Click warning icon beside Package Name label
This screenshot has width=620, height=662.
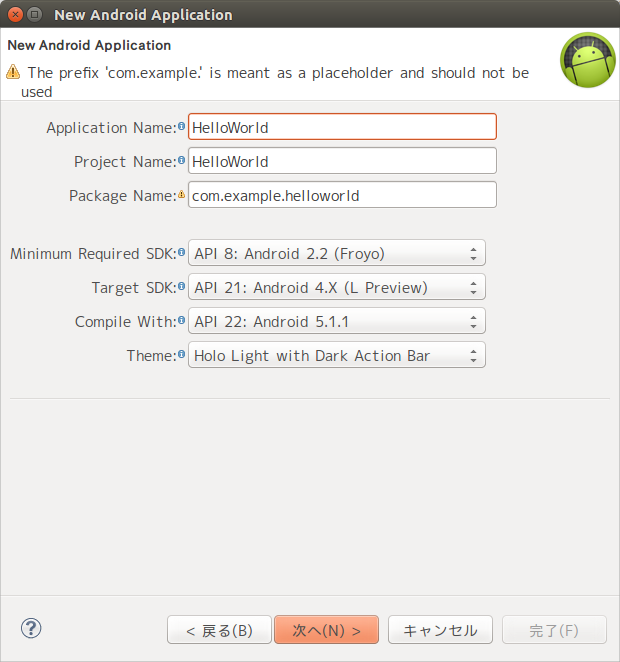coord(181,195)
